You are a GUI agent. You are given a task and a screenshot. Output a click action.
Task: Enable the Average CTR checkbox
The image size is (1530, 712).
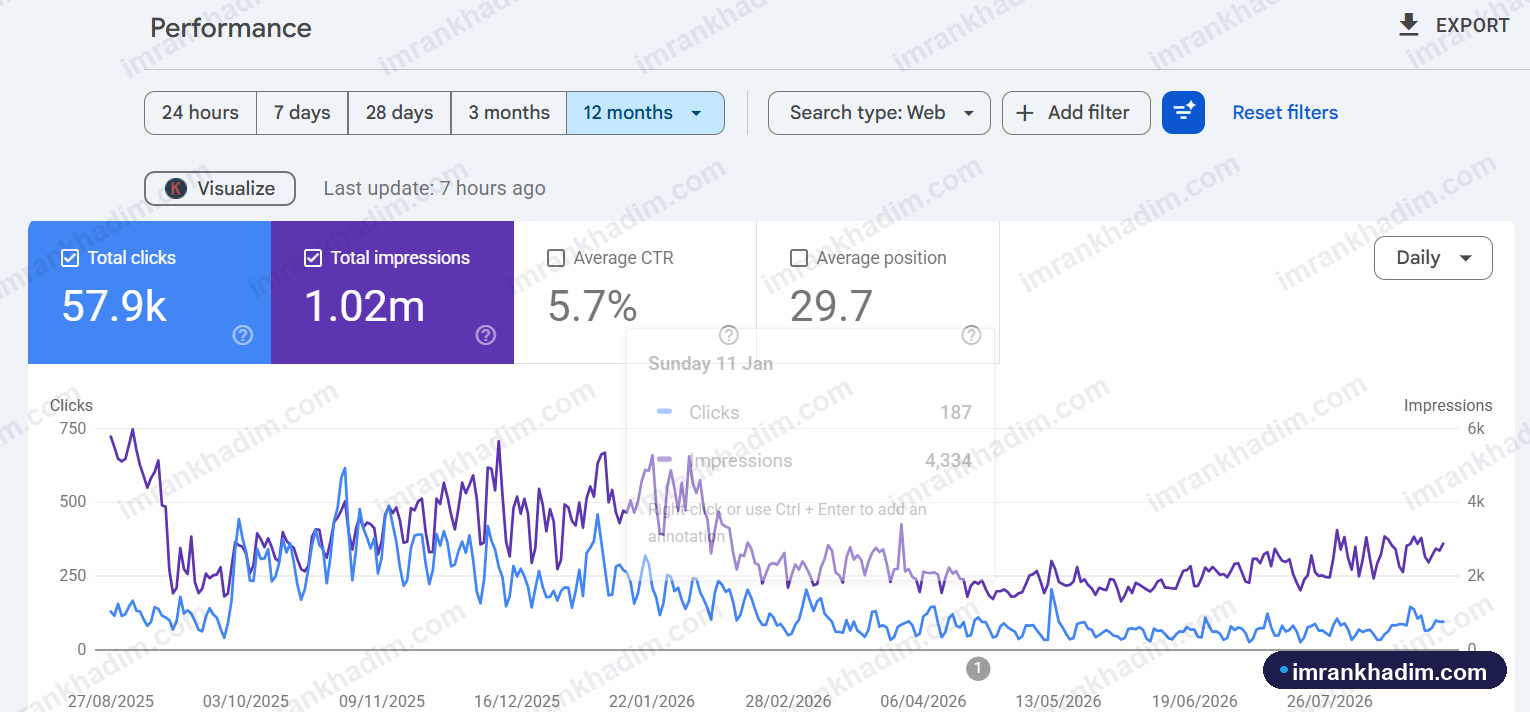point(556,258)
